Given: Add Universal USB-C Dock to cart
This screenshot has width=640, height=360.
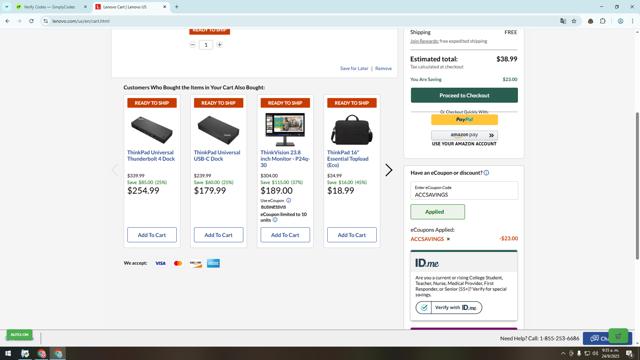Looking at the screenshot, I should coord(218,235).
